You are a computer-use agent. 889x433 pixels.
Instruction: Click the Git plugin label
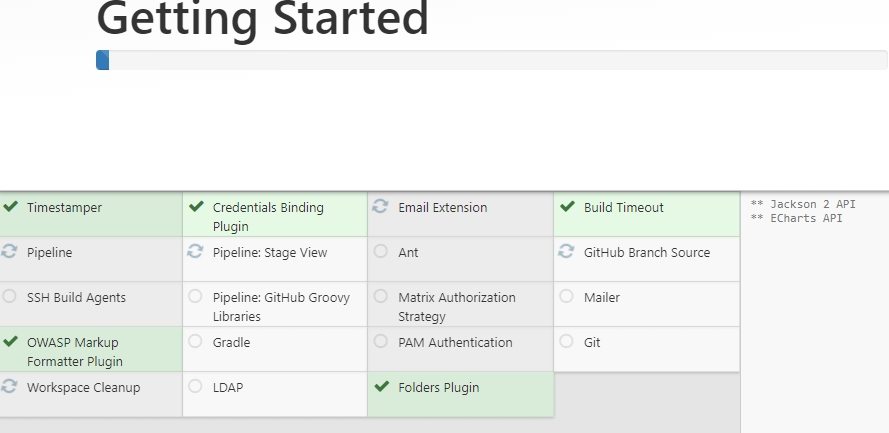592,342
